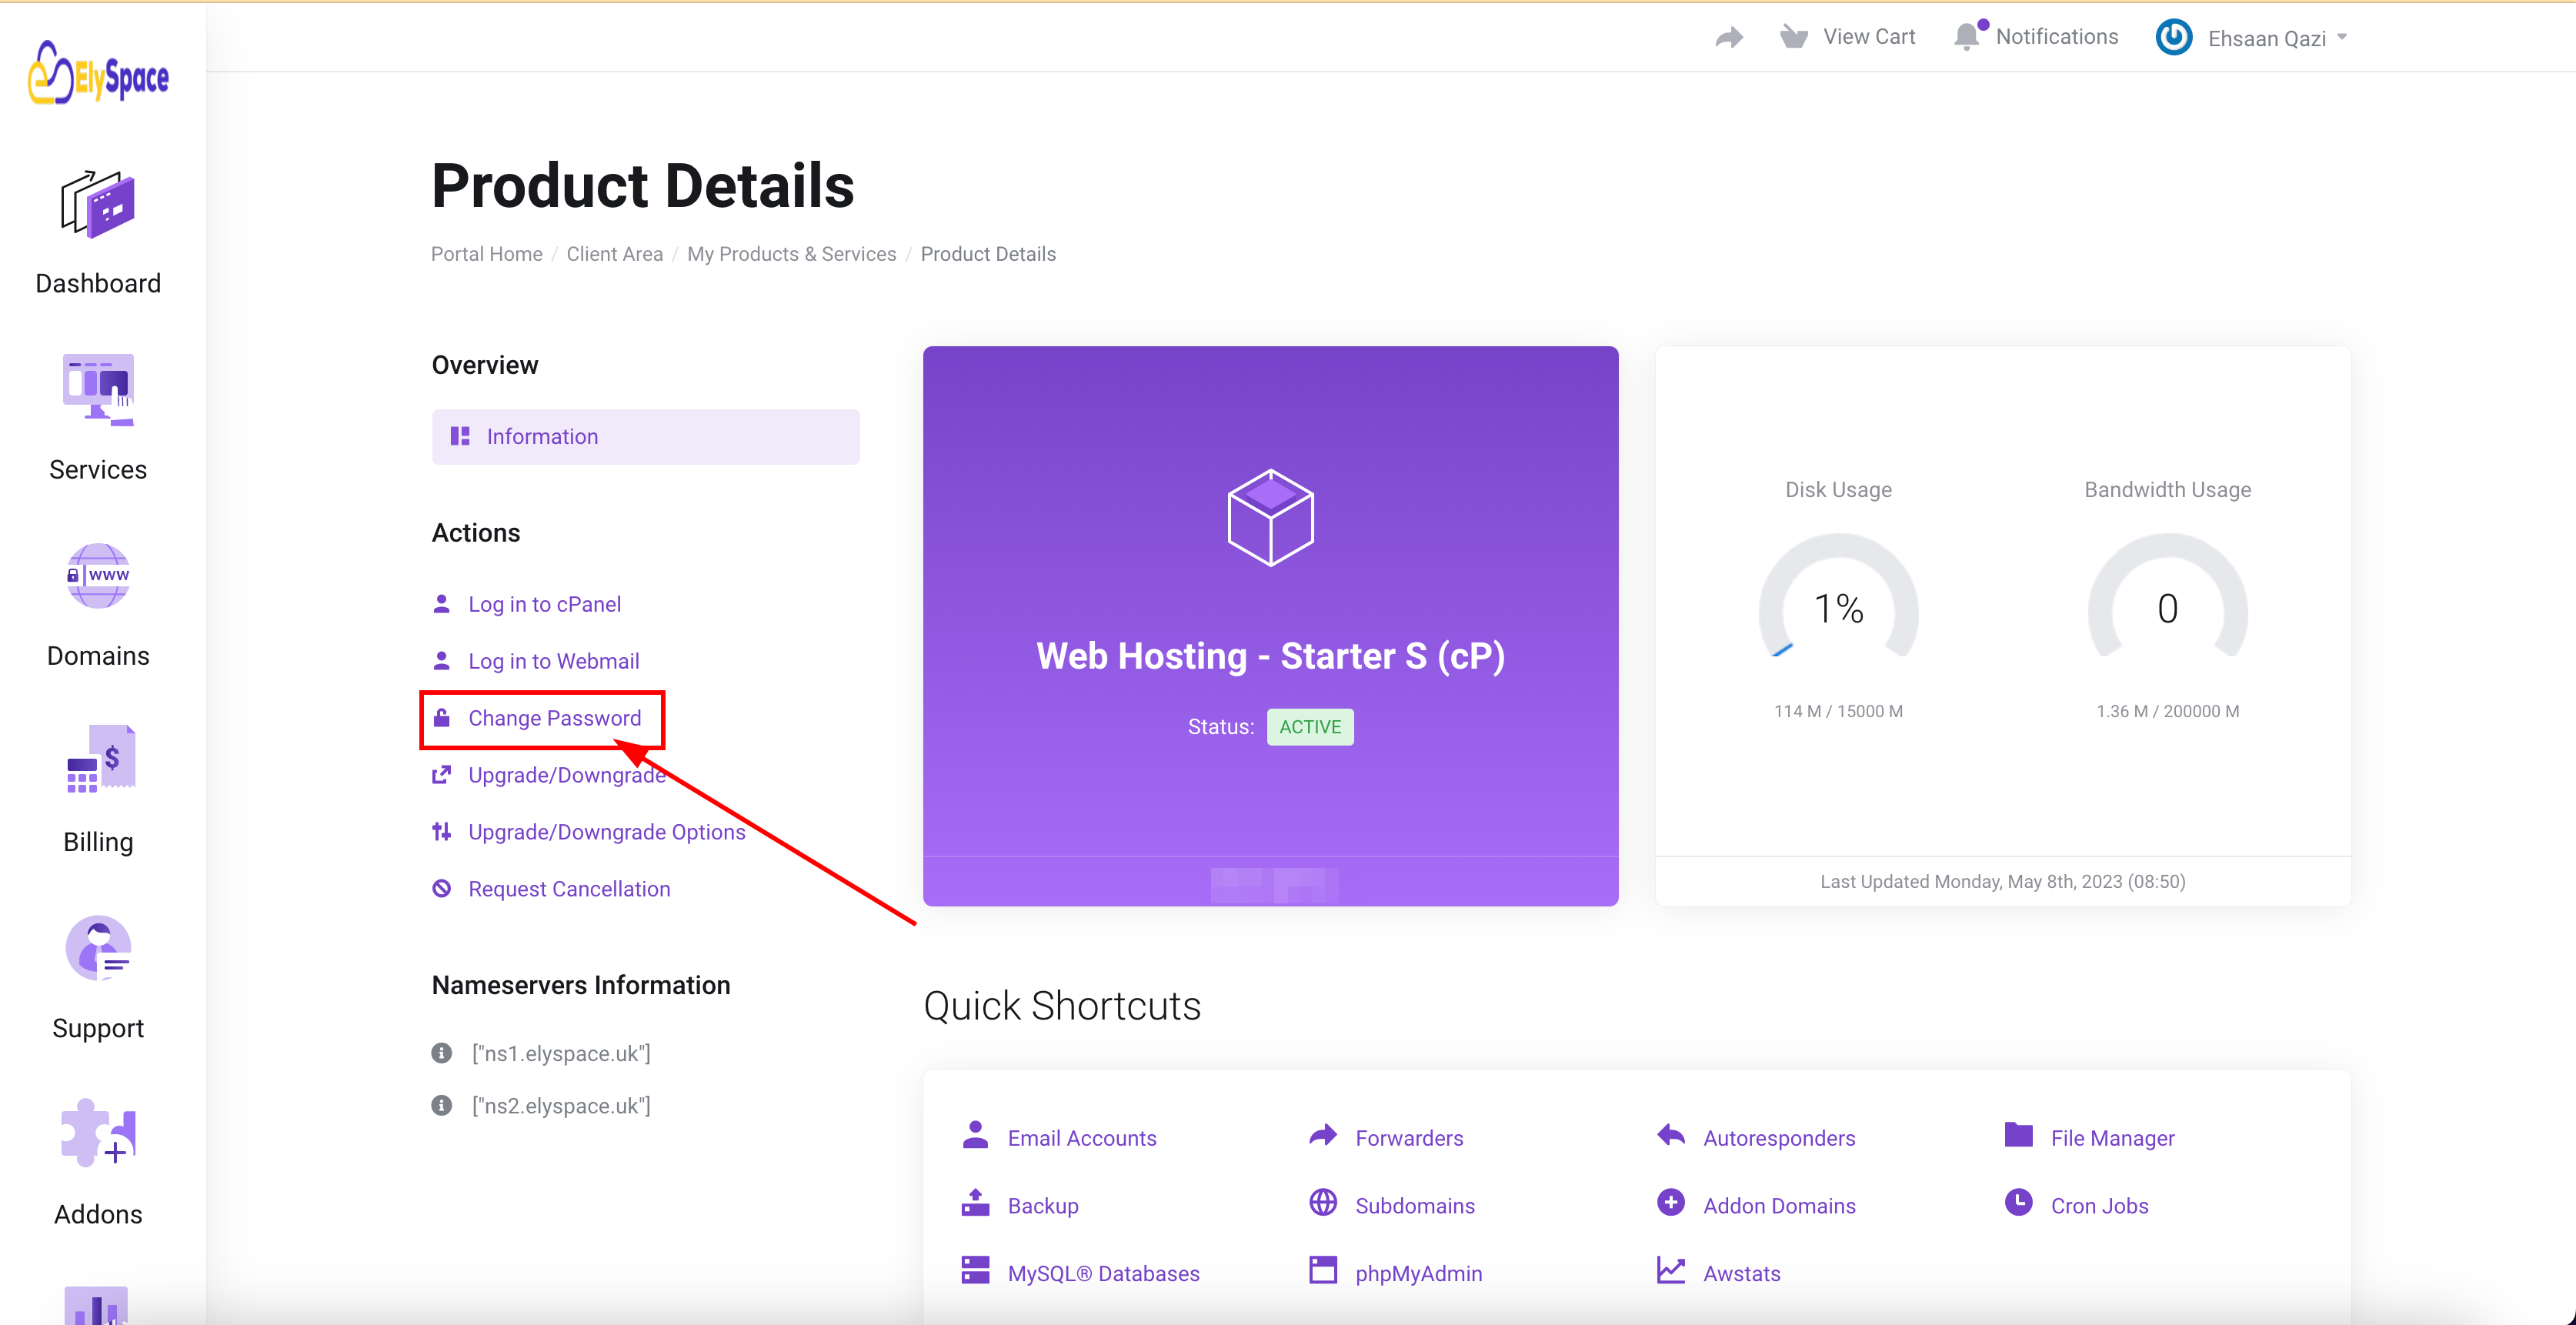Click the ns1.elyspace.uk nameserver entry

coord(561,1053)
